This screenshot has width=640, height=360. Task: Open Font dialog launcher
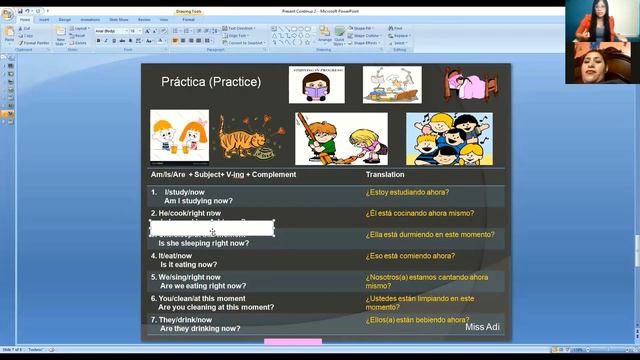click(x=166, y=49)
